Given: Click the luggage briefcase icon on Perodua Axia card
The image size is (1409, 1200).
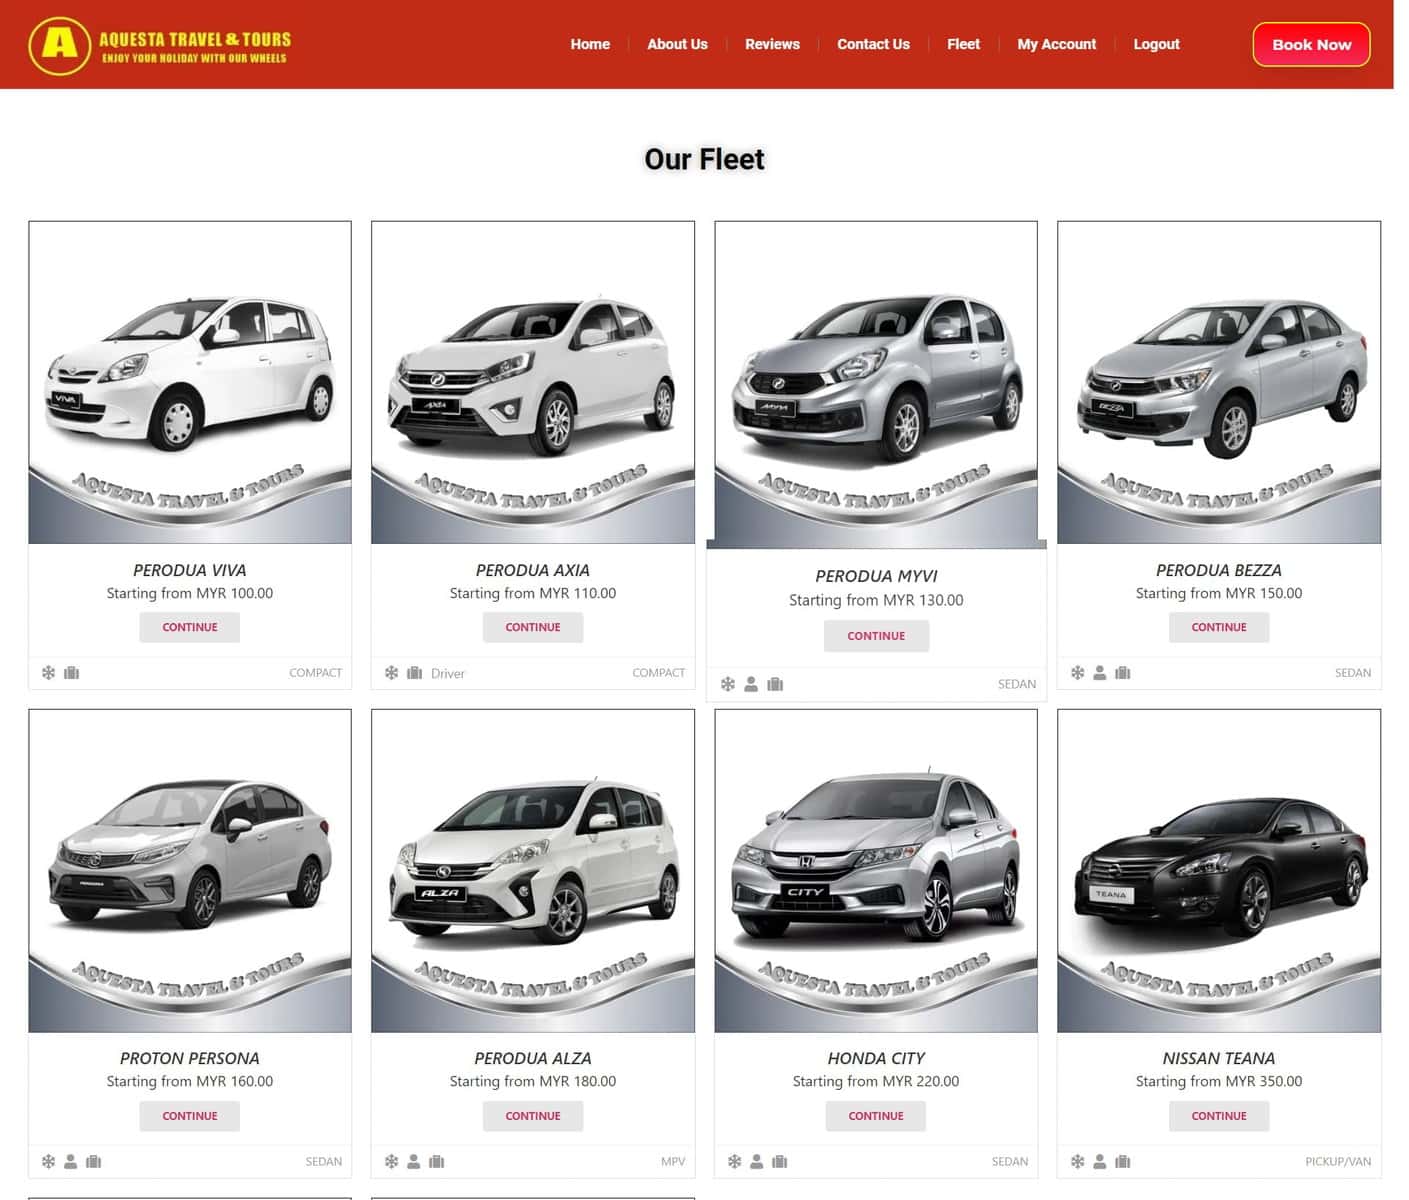Looking at the screenshot, I should click(x=414, y=673).
